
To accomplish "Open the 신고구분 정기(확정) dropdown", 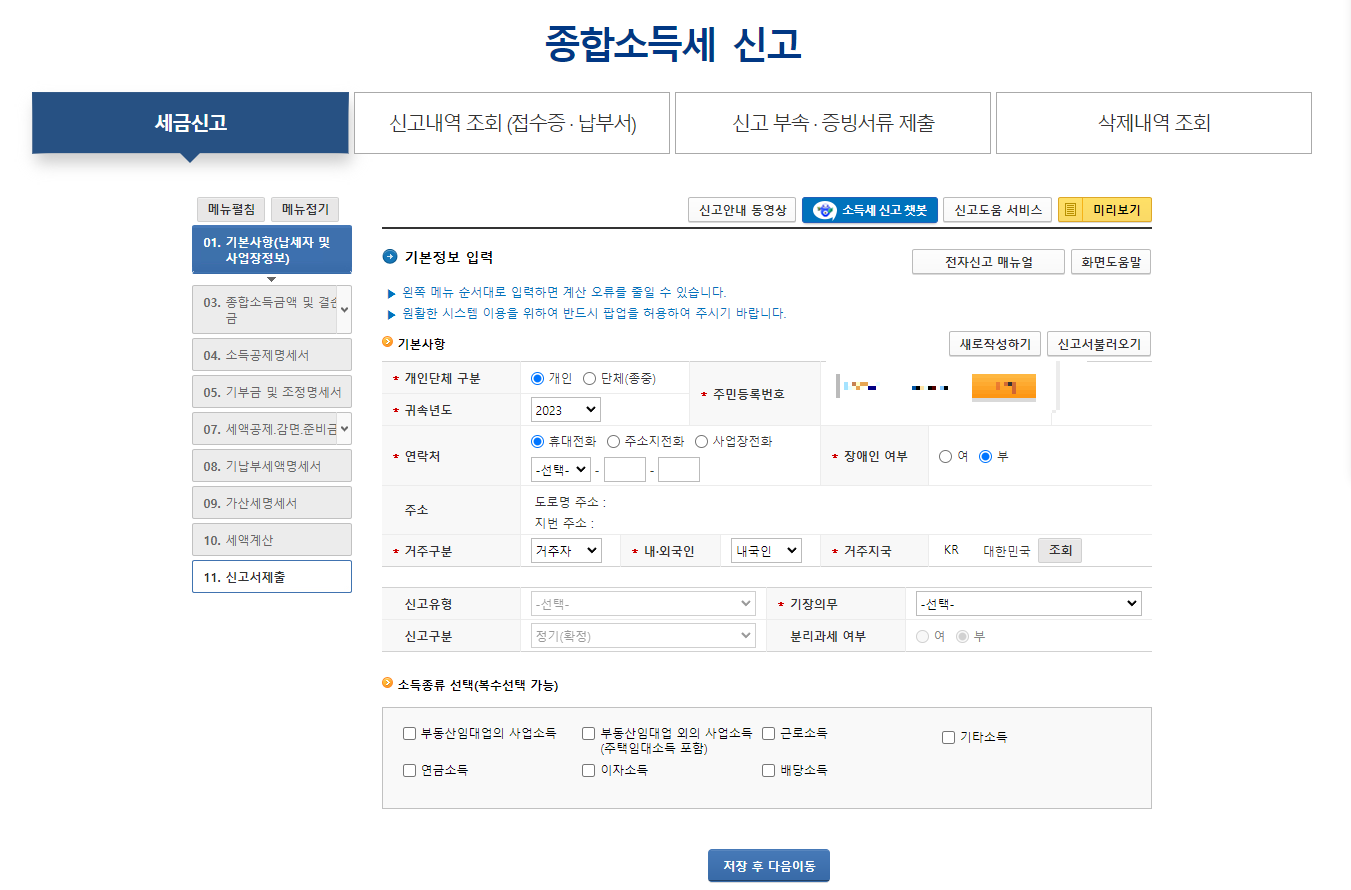I will [643, 636].
